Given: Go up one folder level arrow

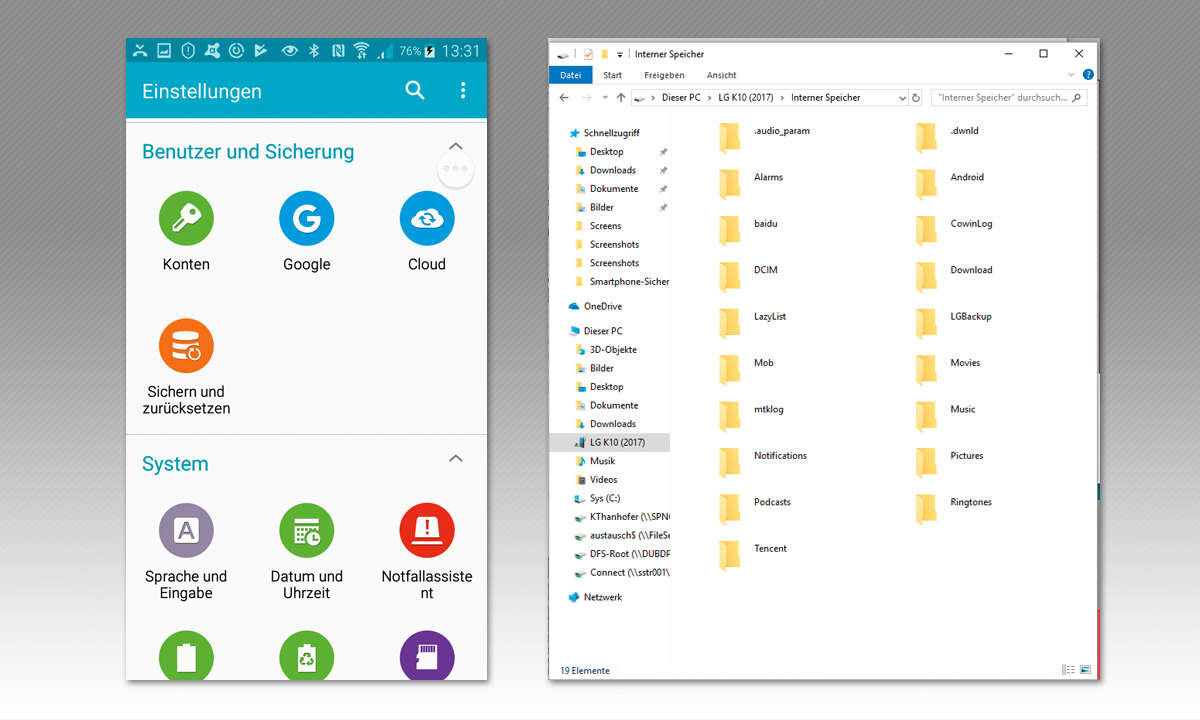Looking at the screenshot, I should pos(621,98).
